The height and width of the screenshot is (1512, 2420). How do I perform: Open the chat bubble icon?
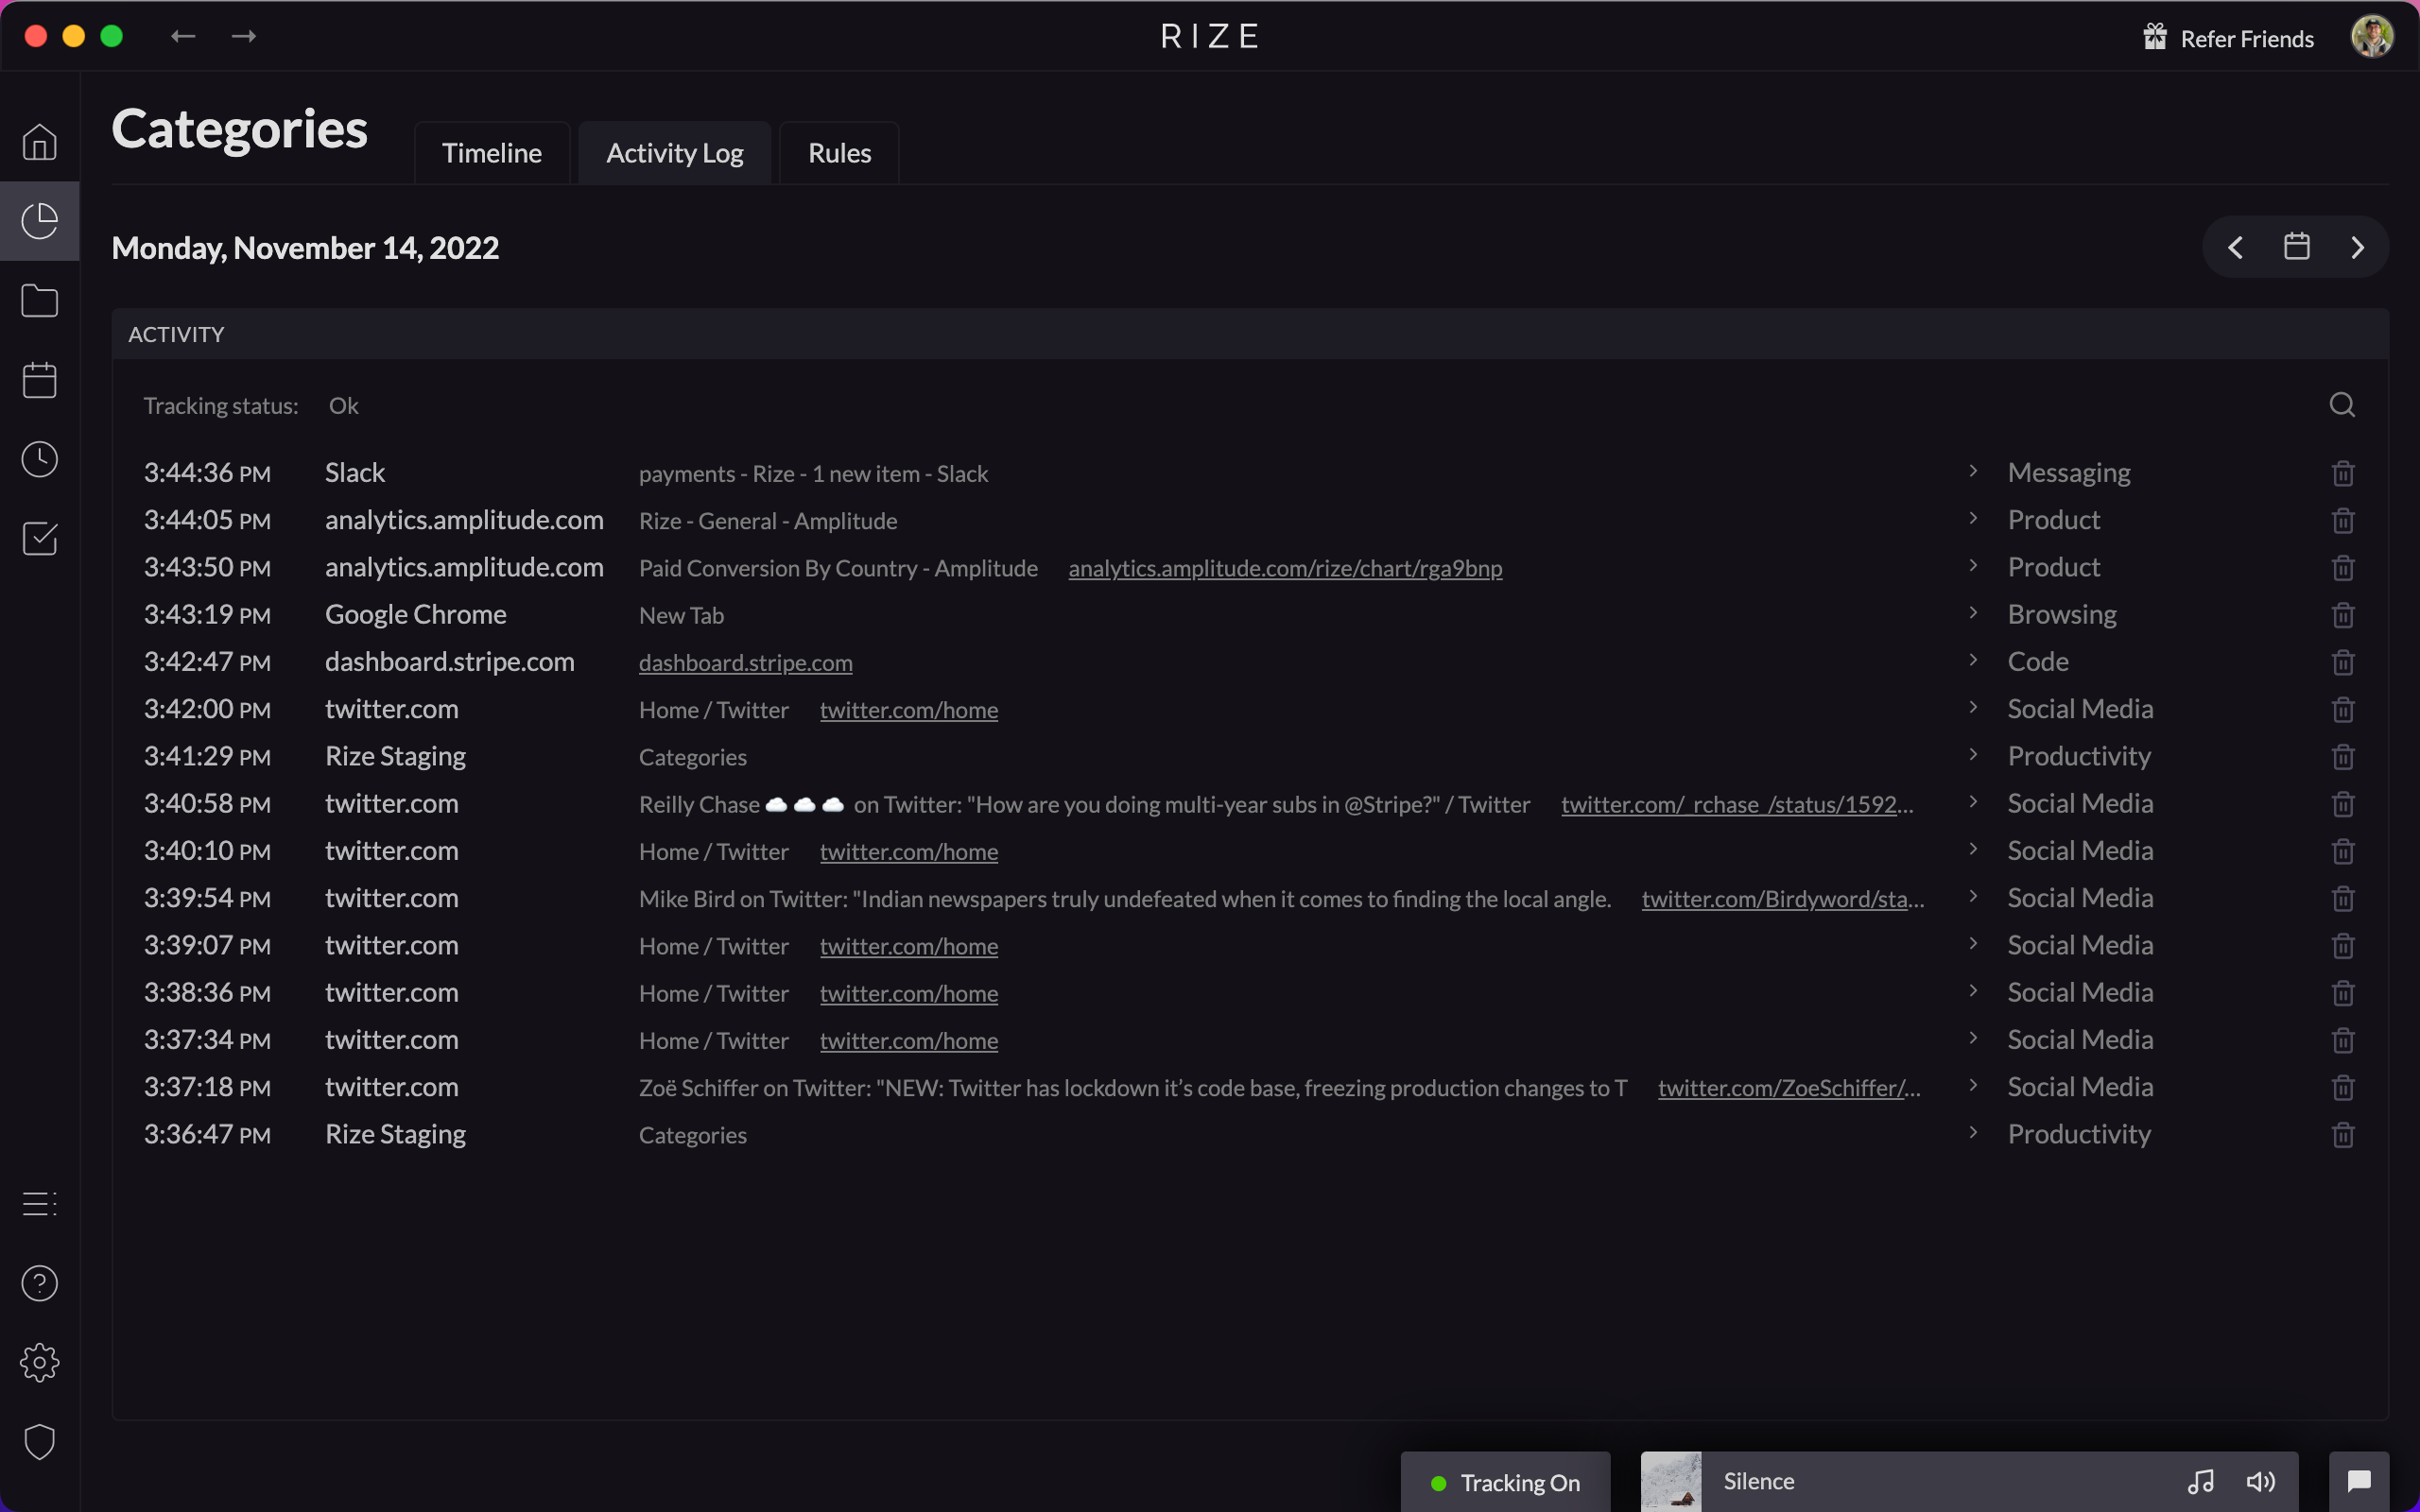(x=2359, y=1481)
